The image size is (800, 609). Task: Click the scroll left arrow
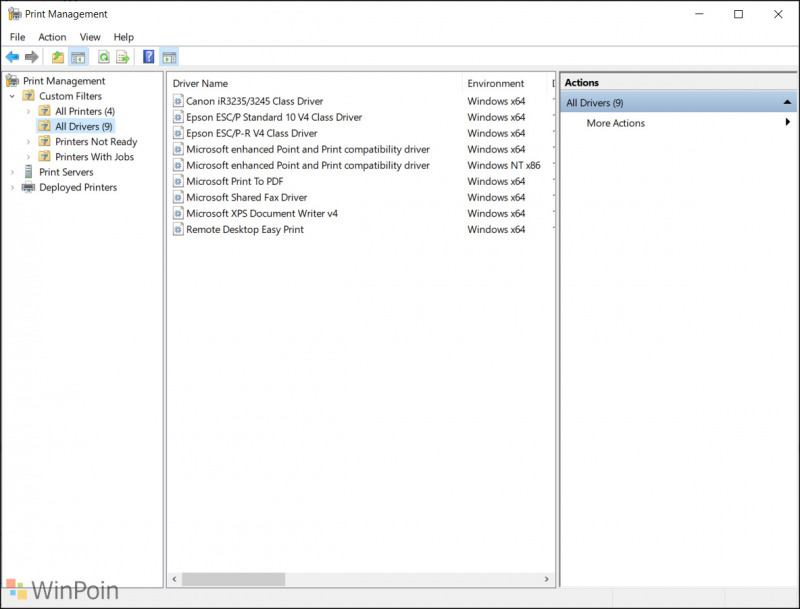tap(174, 579)
